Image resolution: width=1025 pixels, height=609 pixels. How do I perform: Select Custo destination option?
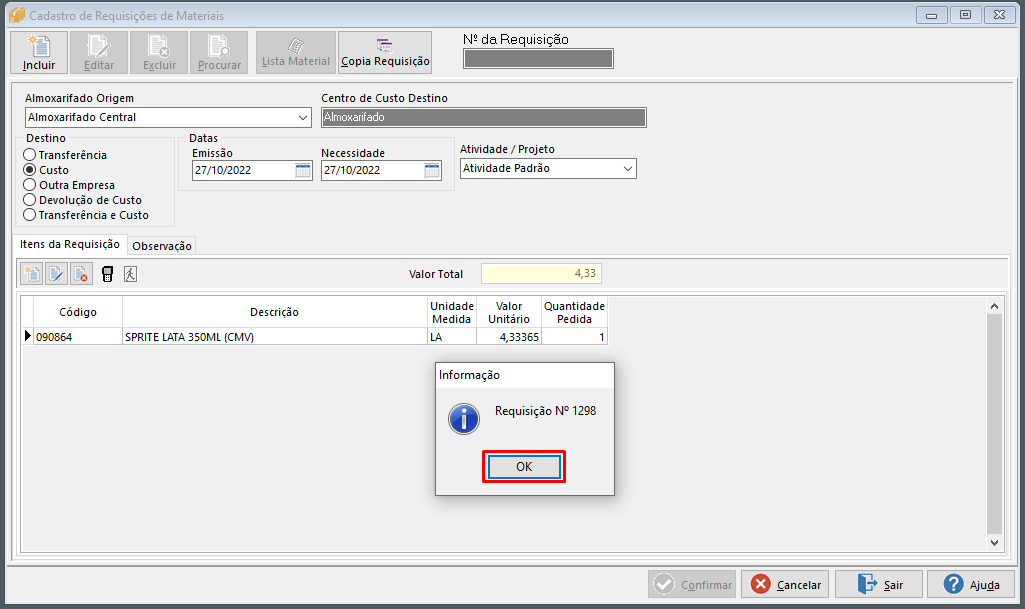(x=46, y=170)
